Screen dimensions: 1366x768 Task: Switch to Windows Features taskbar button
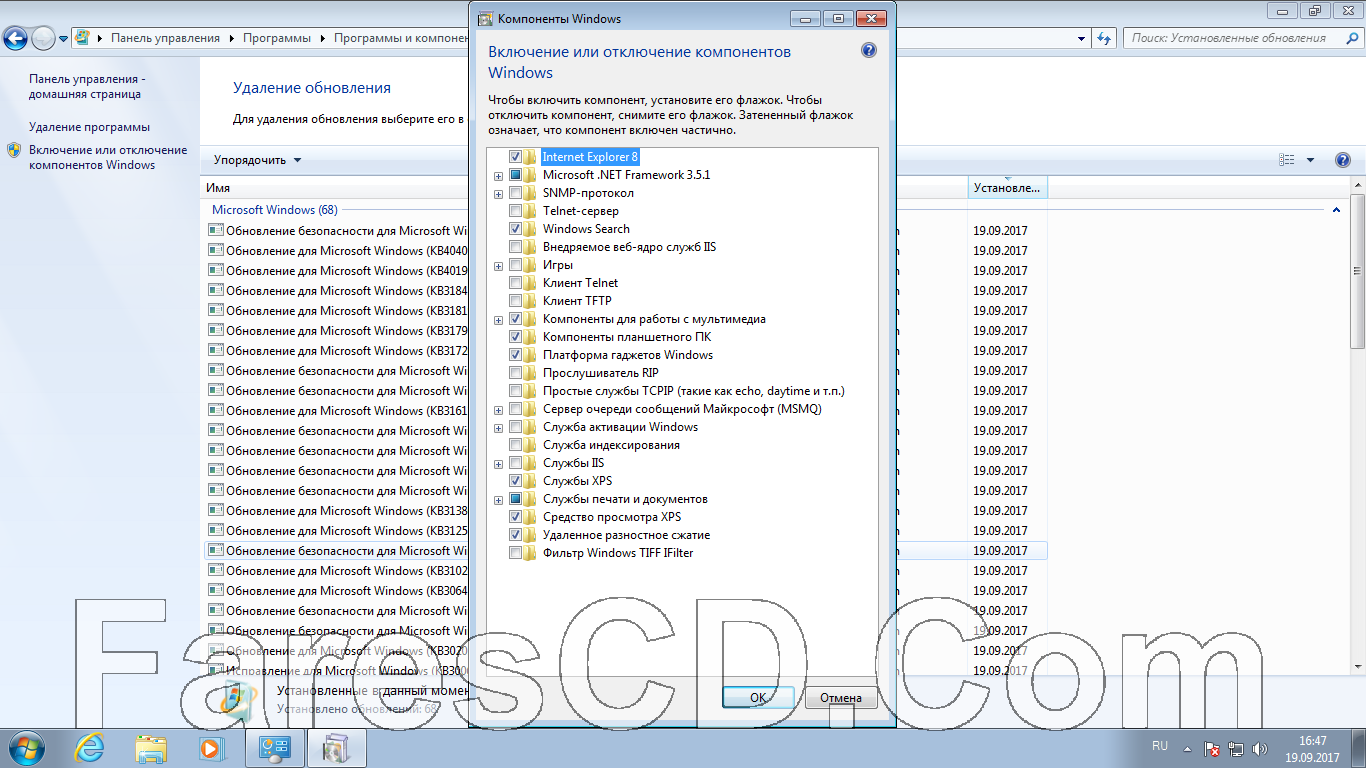337,747
